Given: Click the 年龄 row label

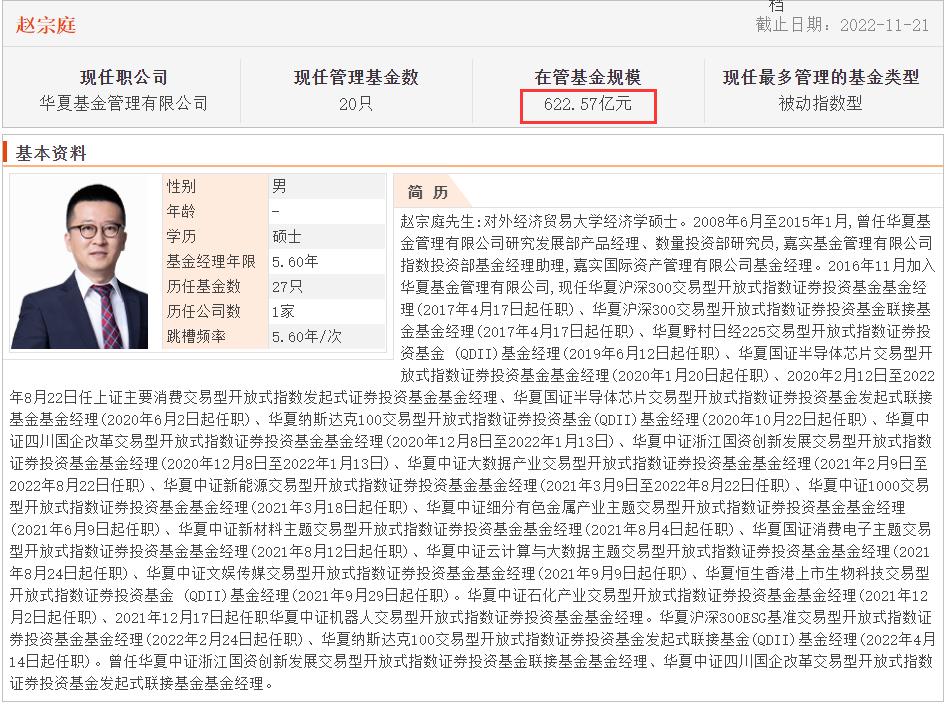Looking at the screenshot, I should click(x=182, y=211).
